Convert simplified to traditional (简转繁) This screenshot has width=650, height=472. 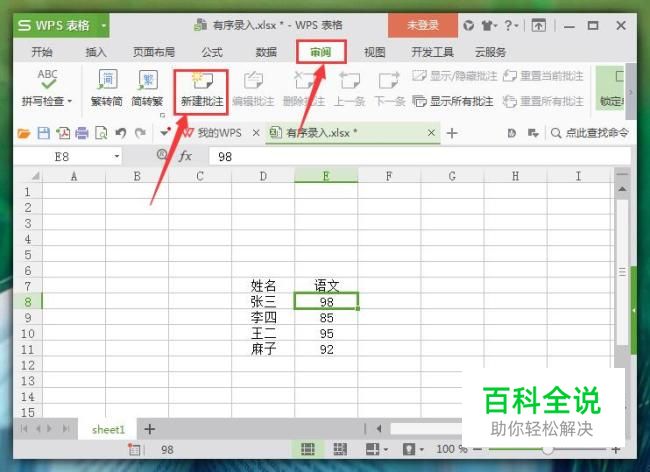coord(147,87)
